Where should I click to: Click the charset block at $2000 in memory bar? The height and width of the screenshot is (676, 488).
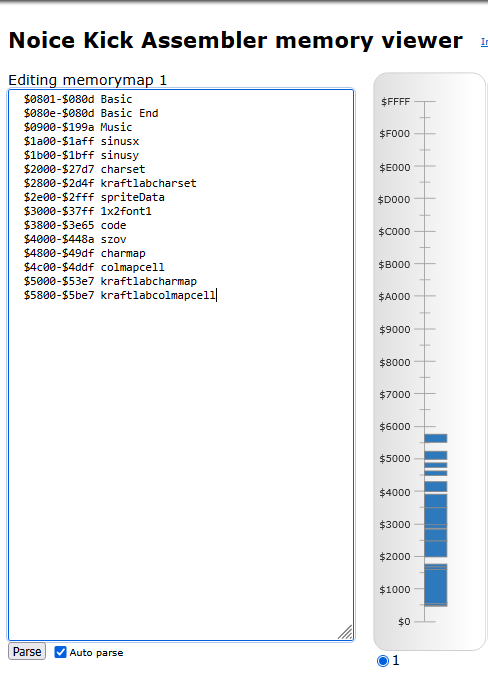436,549
